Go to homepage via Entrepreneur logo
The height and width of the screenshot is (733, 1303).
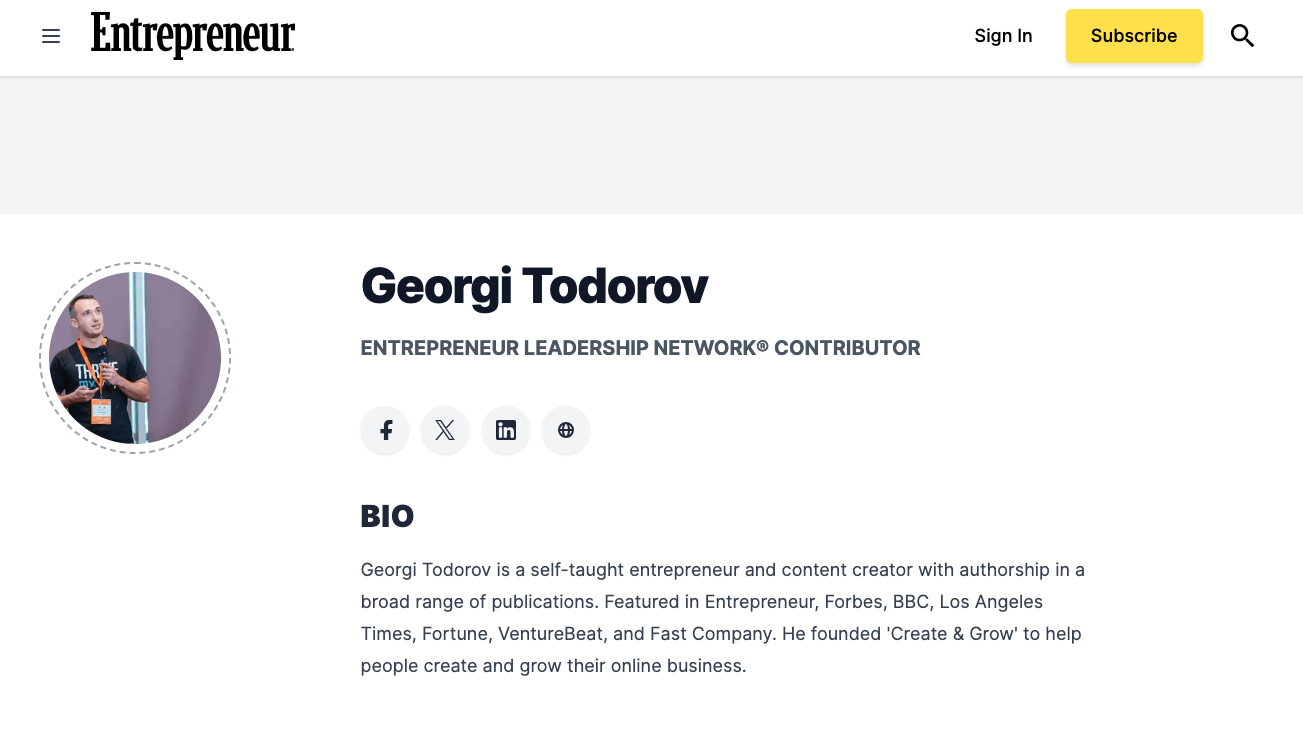pyautogui.click(x=193, y=36)
